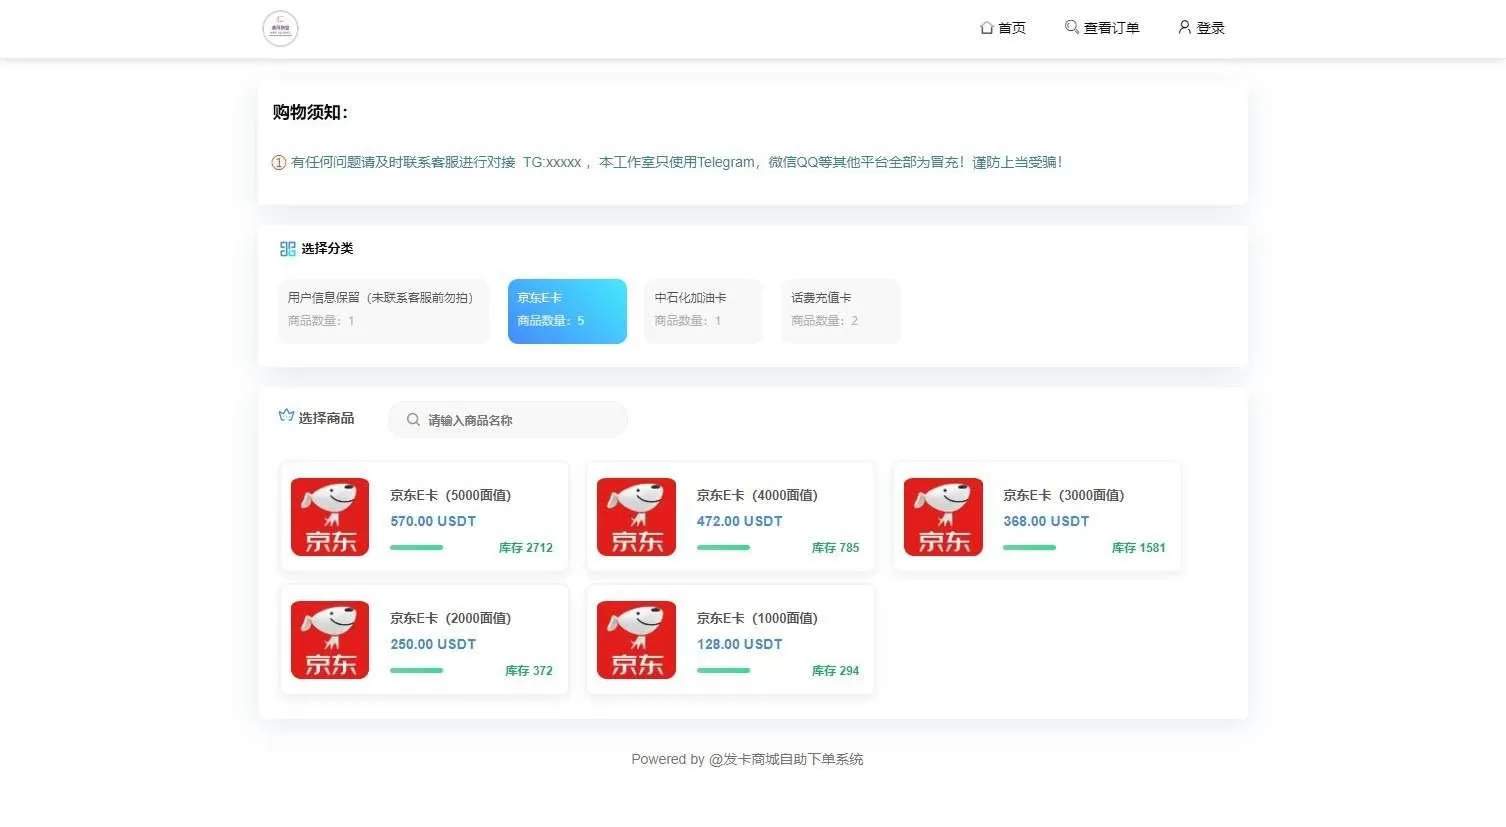The height and width of the screenshot is (827, 1506).
Task: Focus the 请输入商品名称 search field
Action: [508, 420]
